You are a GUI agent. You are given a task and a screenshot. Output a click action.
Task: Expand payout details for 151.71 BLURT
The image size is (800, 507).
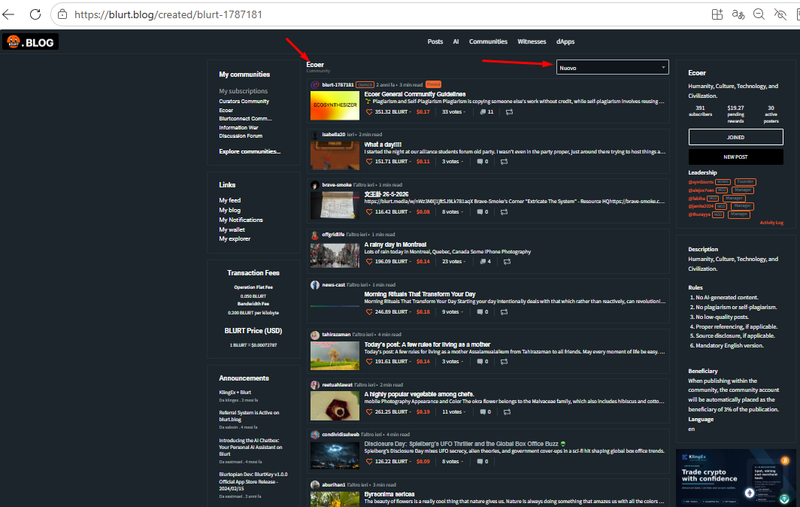click(393, 162)
